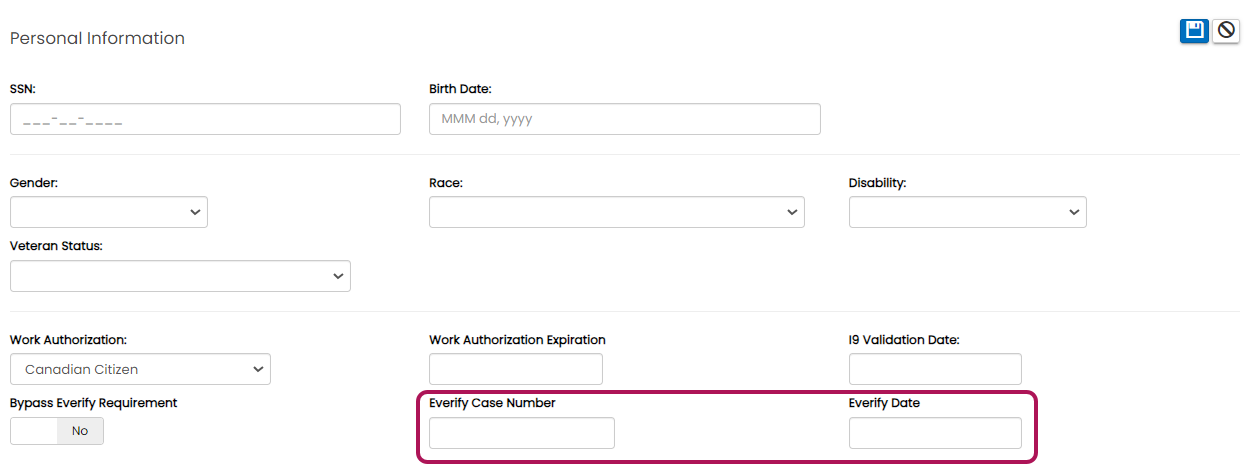Expand the Race dropdown list
The width and height of the screenshot is (1252, 473).
[x=617, y=212]
